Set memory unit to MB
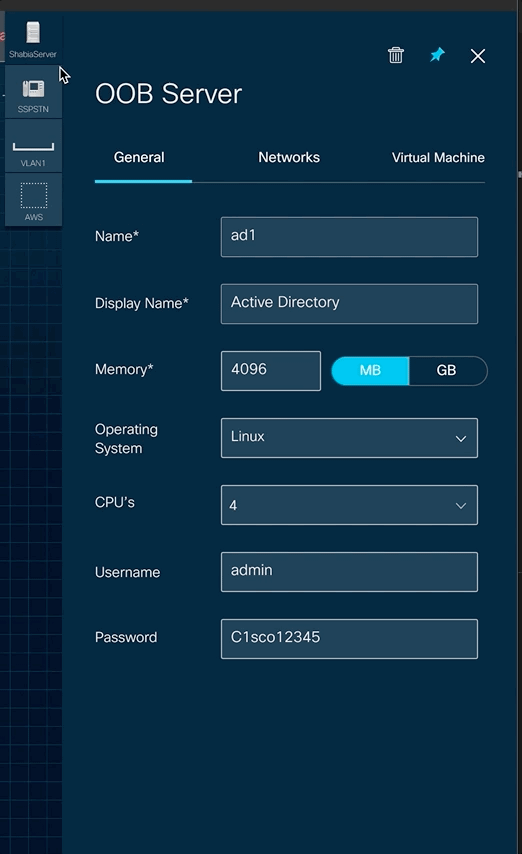 (x=370, y=371)
